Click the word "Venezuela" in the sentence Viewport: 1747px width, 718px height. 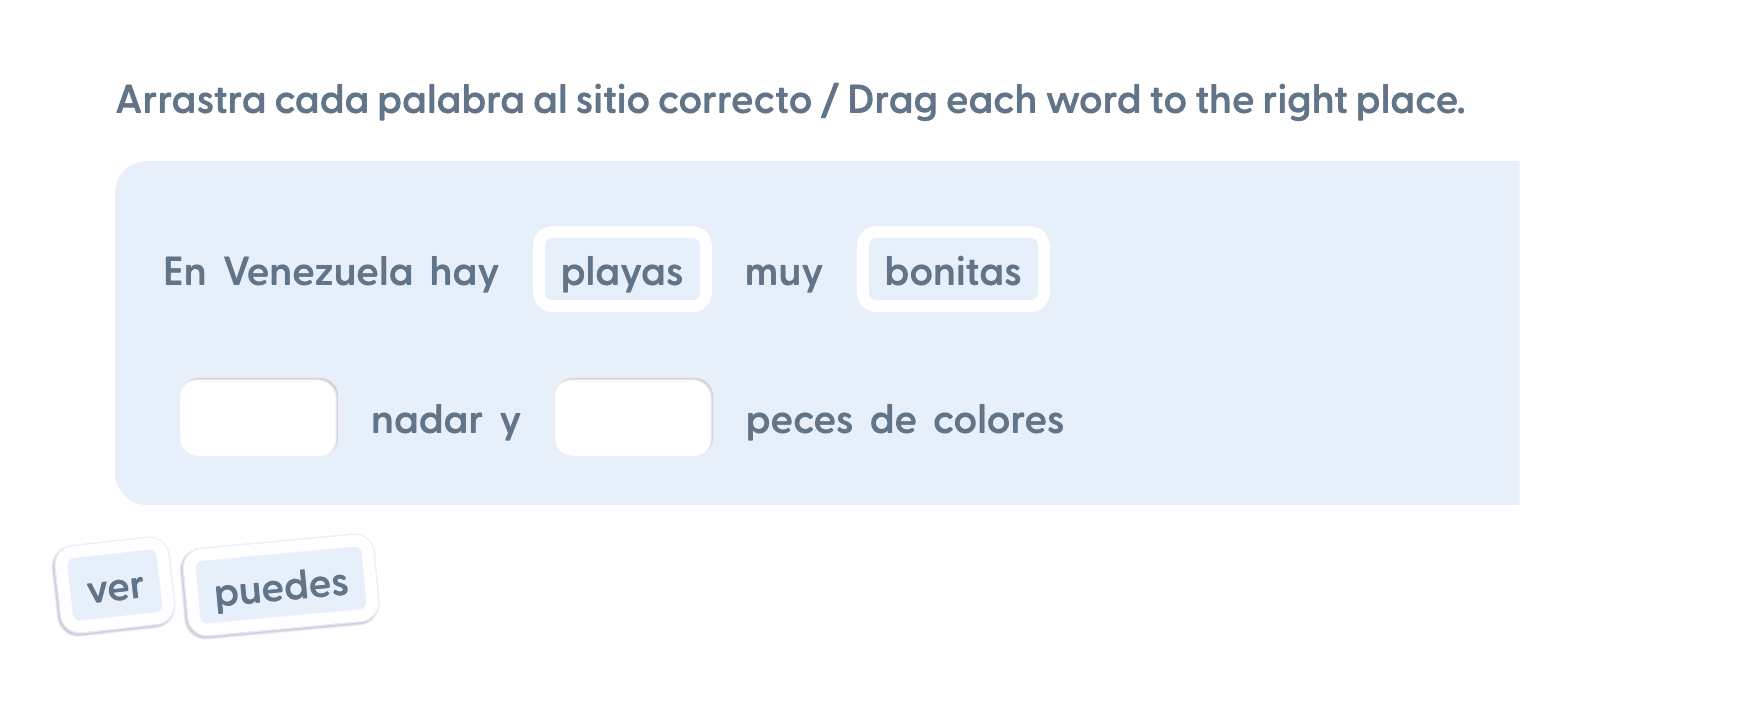(318, 272)
